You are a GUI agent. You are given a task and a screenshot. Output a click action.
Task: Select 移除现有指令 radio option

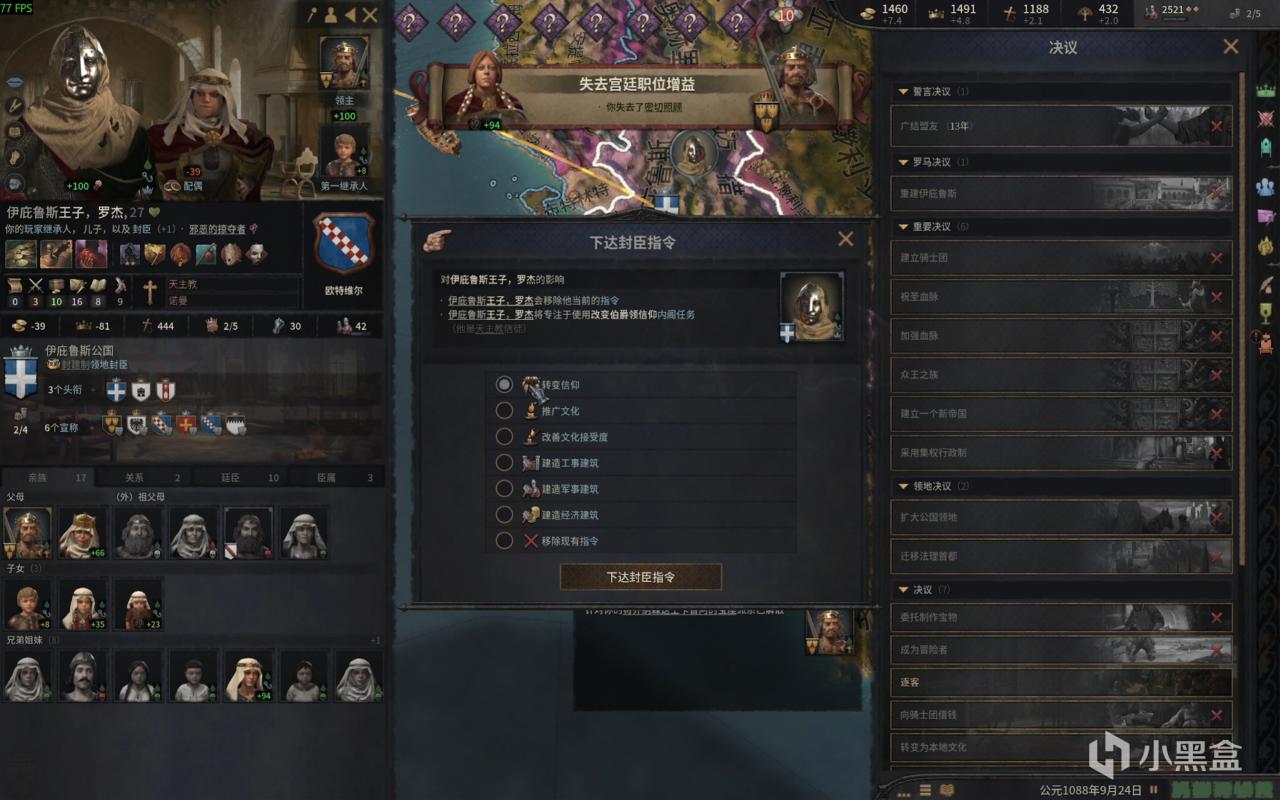tap(505, 540)
